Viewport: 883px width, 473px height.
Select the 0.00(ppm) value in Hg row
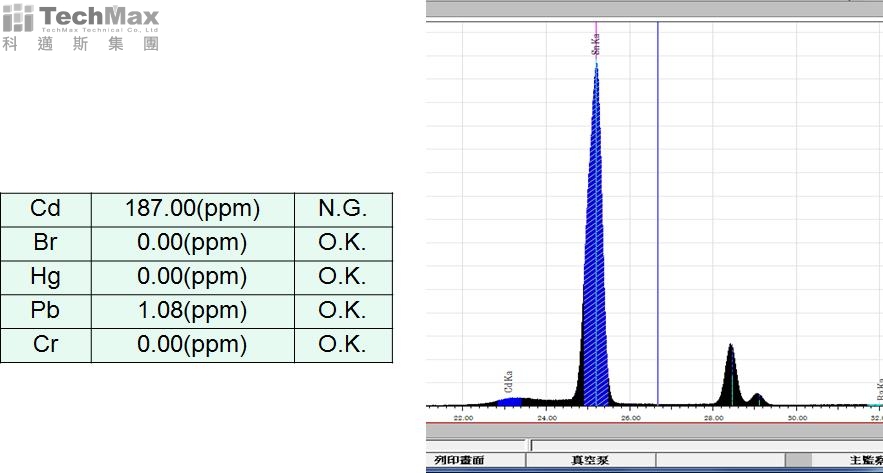pyautogui.click(x=193, y=277)
